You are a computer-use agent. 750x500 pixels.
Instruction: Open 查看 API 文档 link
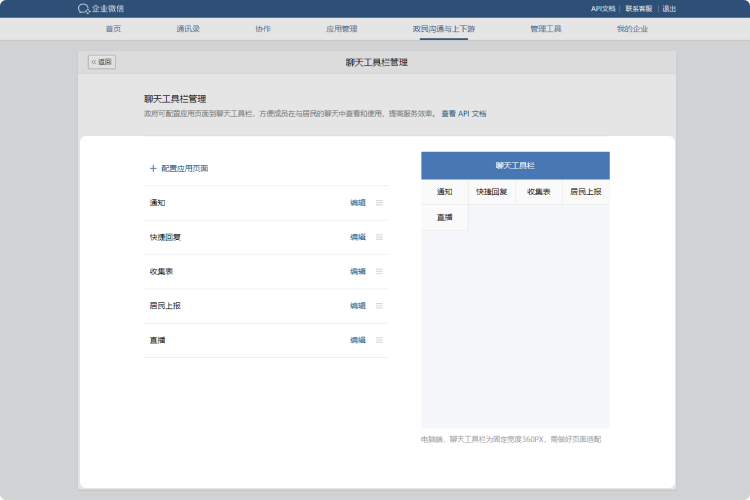pos(463,114)
